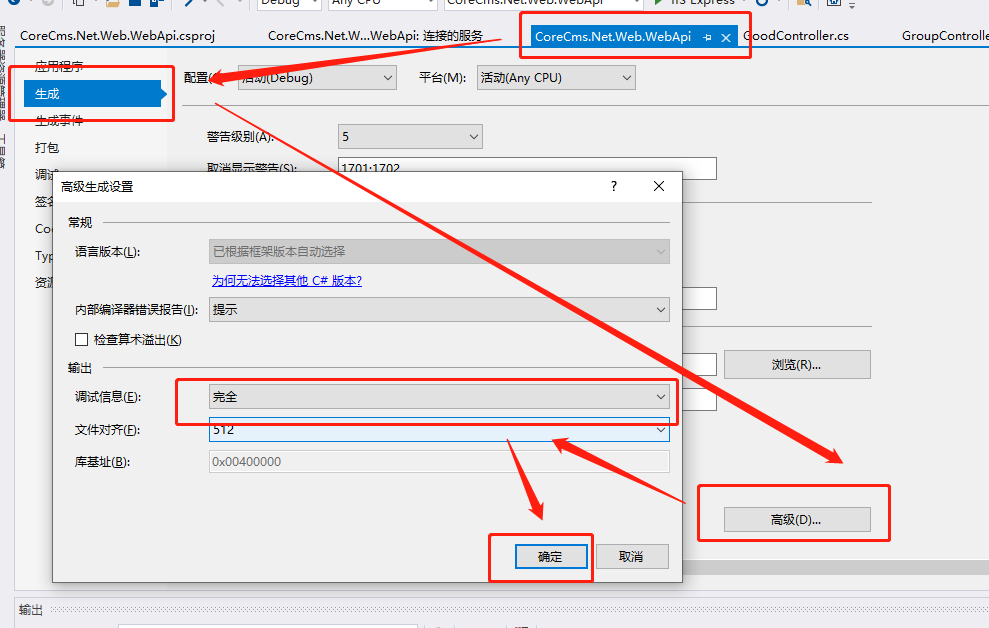Switch to the CoreCms.Net.Web.WebApi.csproj tab
This screenshot has height=628, width=989.
point(117,36)
